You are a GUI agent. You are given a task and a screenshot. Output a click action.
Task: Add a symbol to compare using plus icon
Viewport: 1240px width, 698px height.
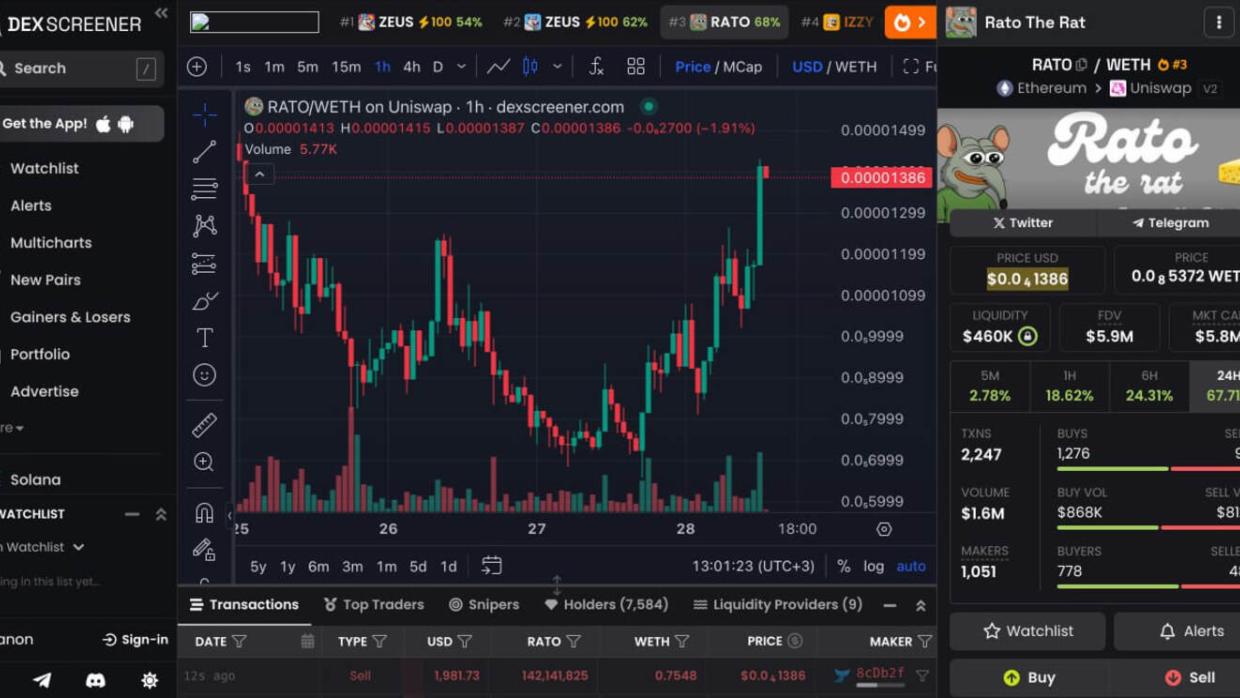coord(197,67)
